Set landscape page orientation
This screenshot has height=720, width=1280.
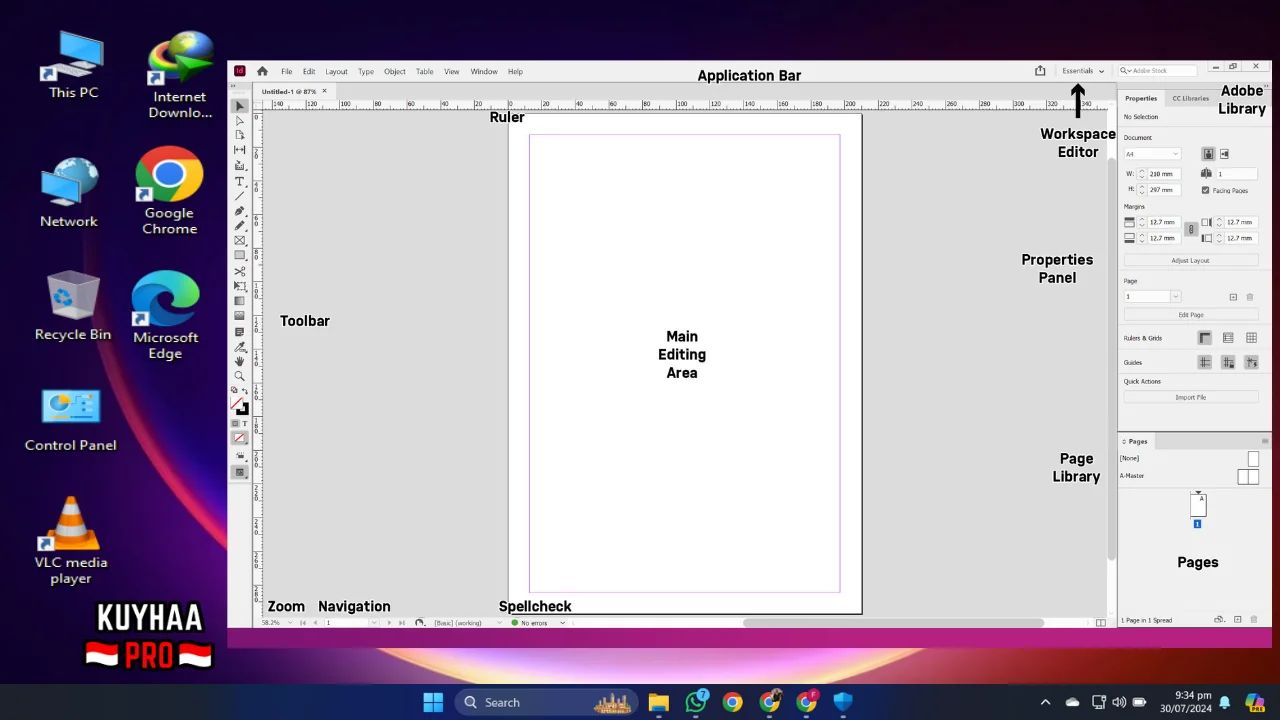click(x=1224, y=154)
